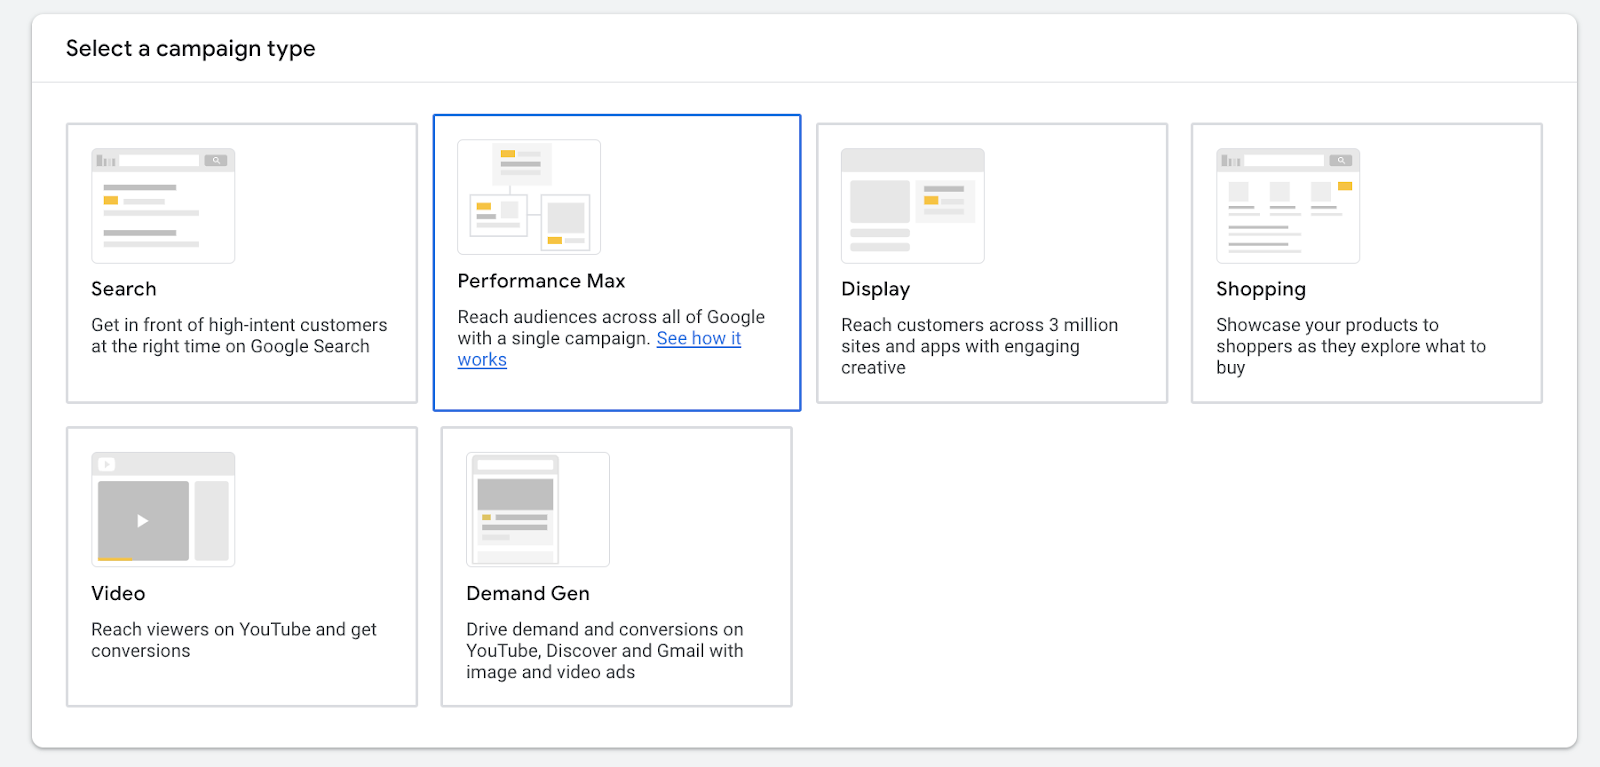
Task: Click the Demand Gen illustration icon
Action: click(538, 509)
